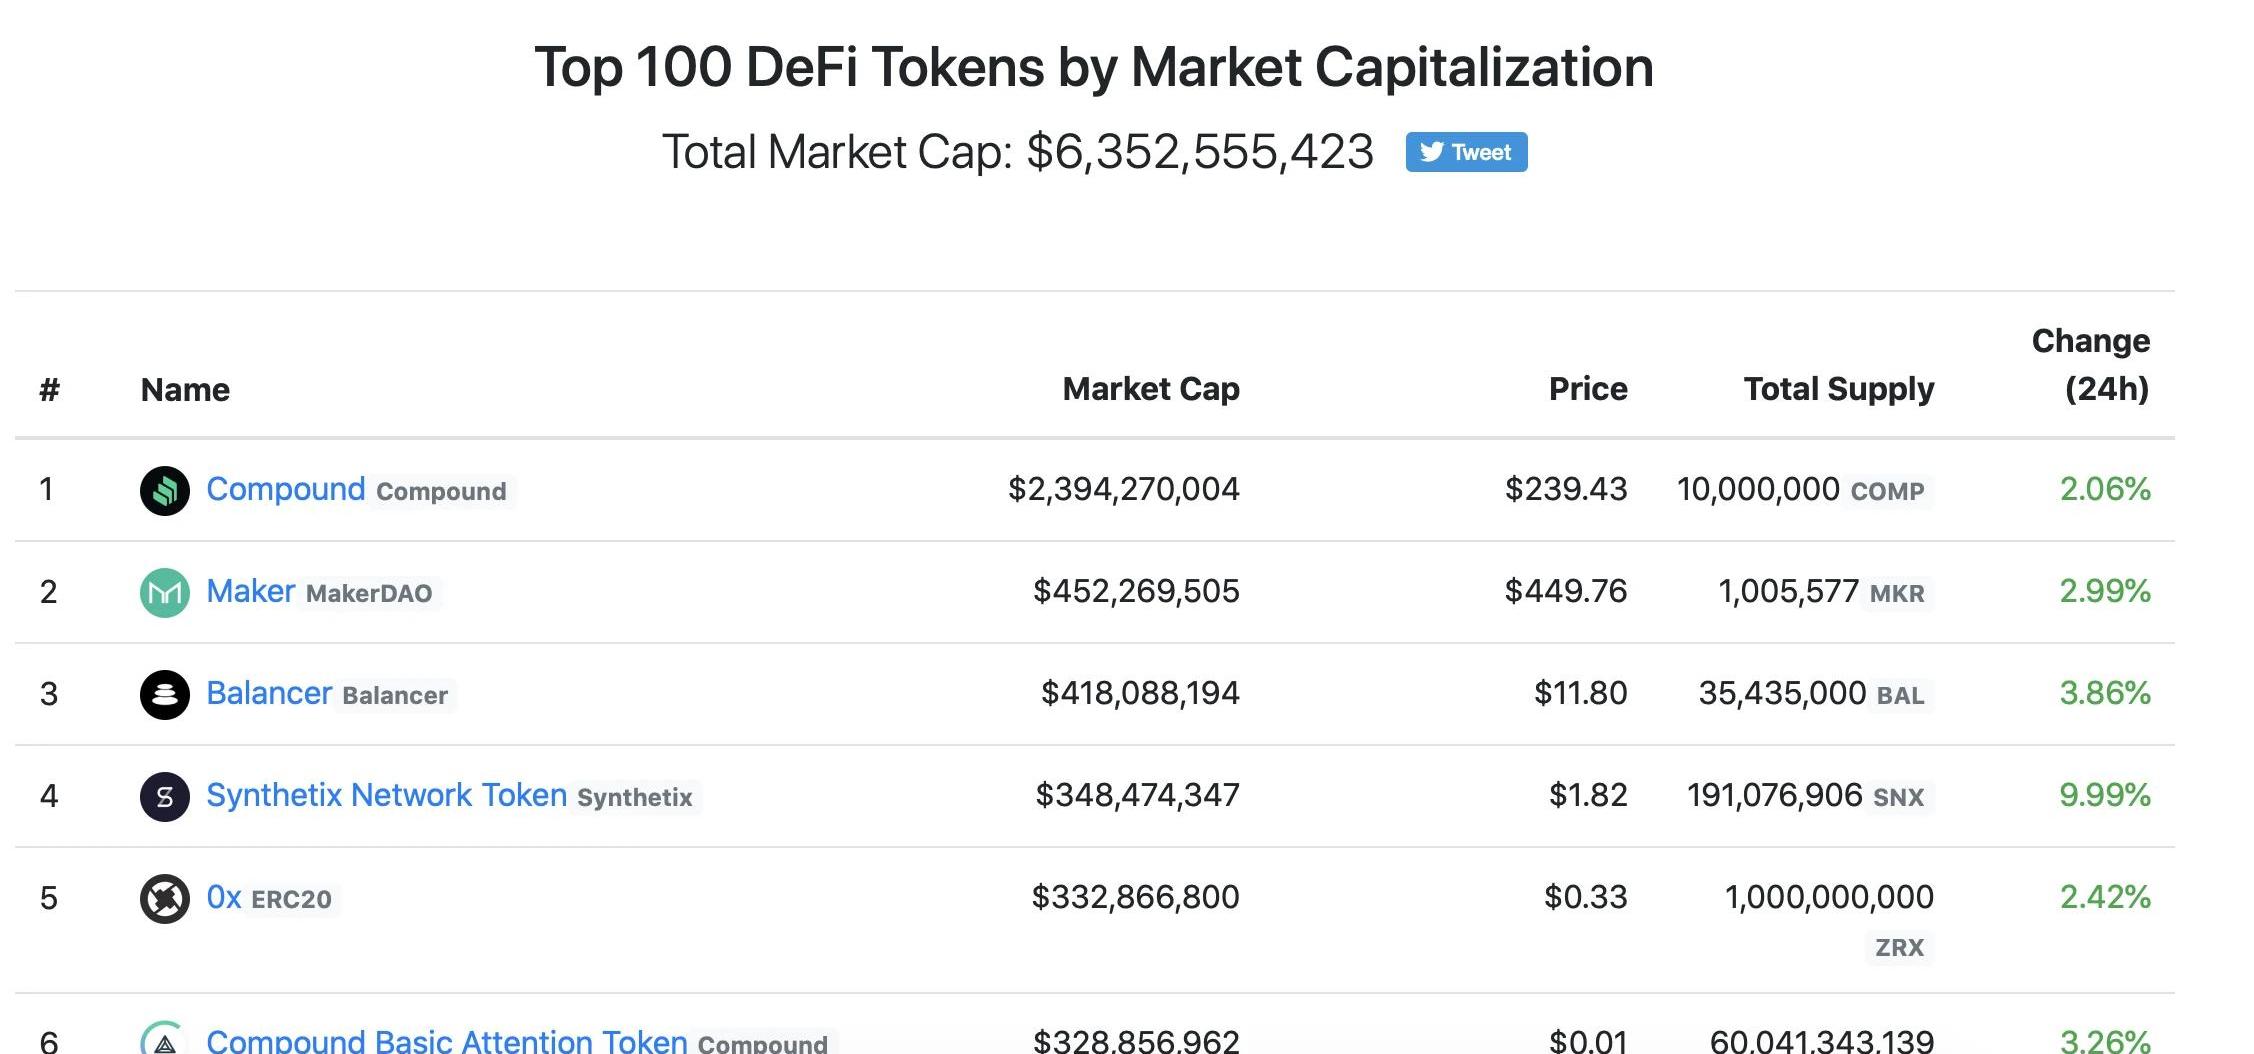The height and width of the screenshot is (1054, 2254).
Task: Sort table by Total Supply header
Action: (x=1838, y=389)
